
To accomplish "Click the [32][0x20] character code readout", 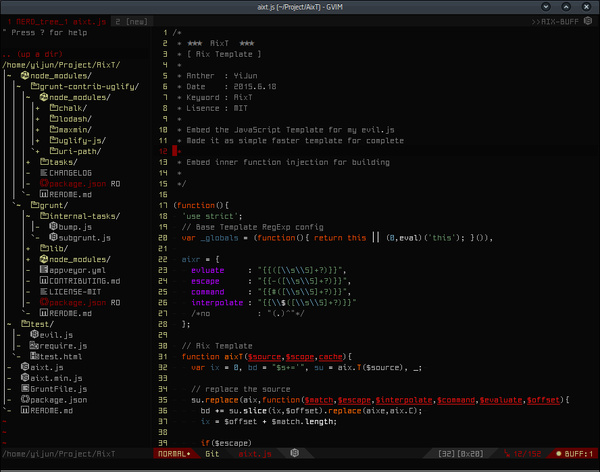I will coord(461,454).
